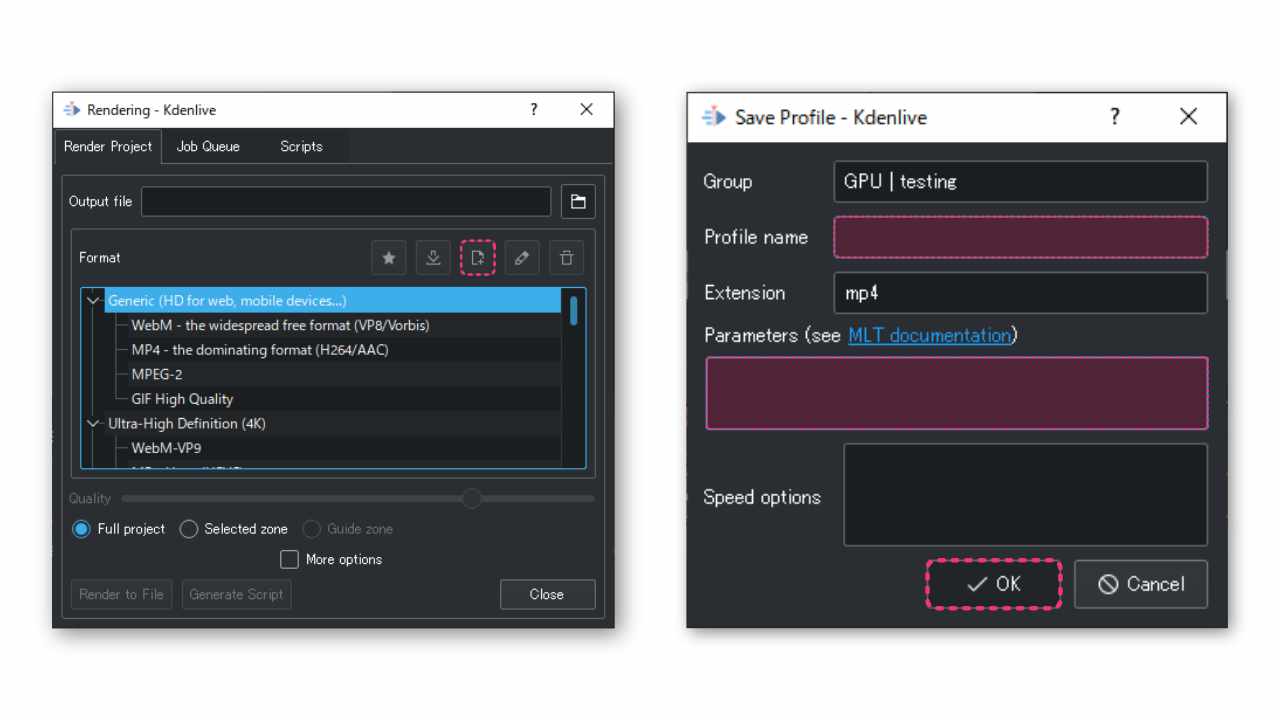Select the Selected zone radio button

point(189,529)
